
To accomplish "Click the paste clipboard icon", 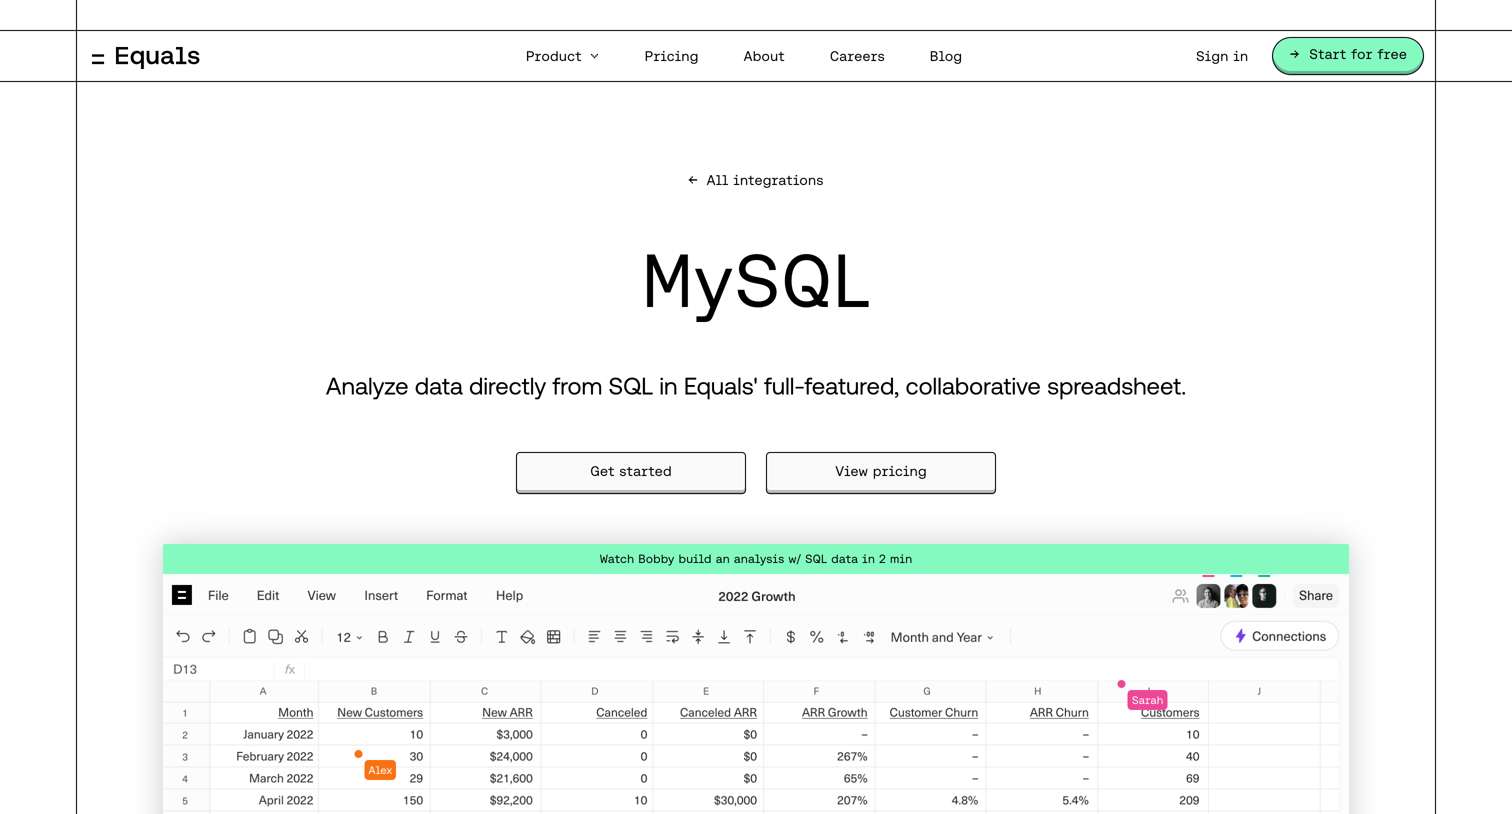I will (x=249, y=637).
